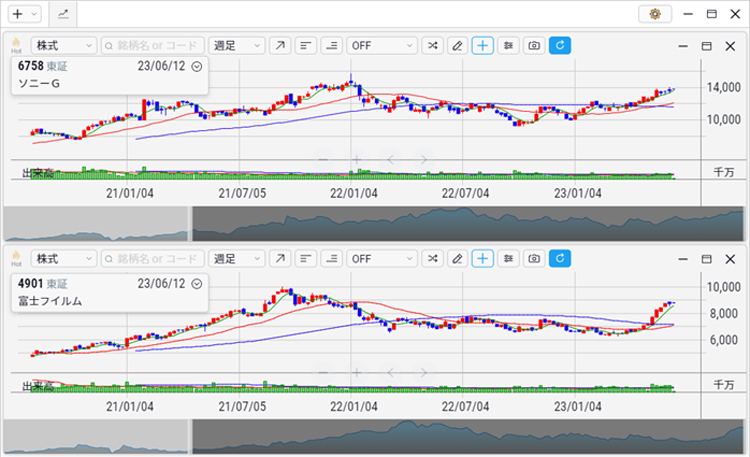Toggle the blue auto-refresh button in Sony chart
The width and height of the screenshot is (750, 457).
(x=560, y=46)
